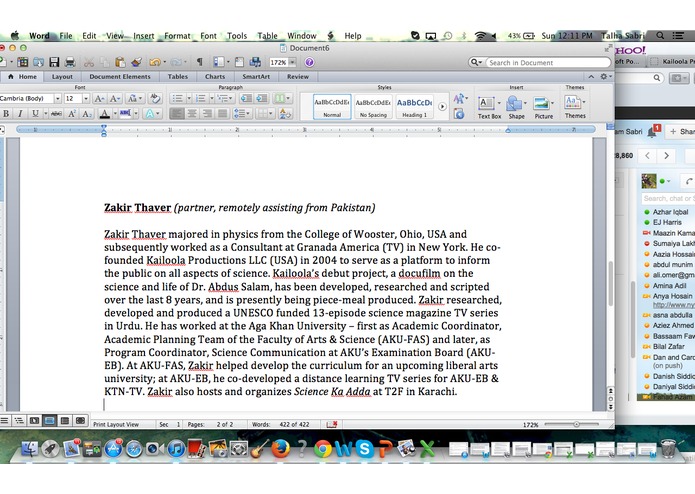
Task: Click the text highlight color button
Action: tap(125, 114)
